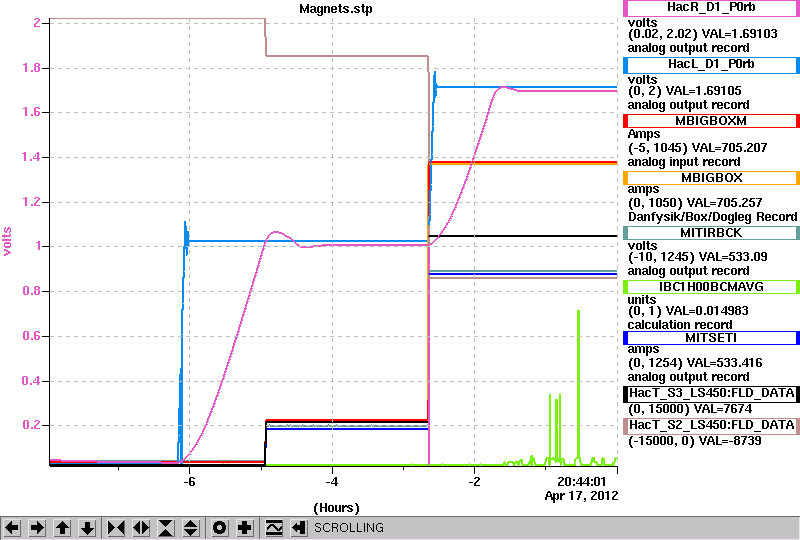This screenshot has height=540, width=800.
Task: Select the MITSETI curve legend
Action: click(x=711, y=338)
